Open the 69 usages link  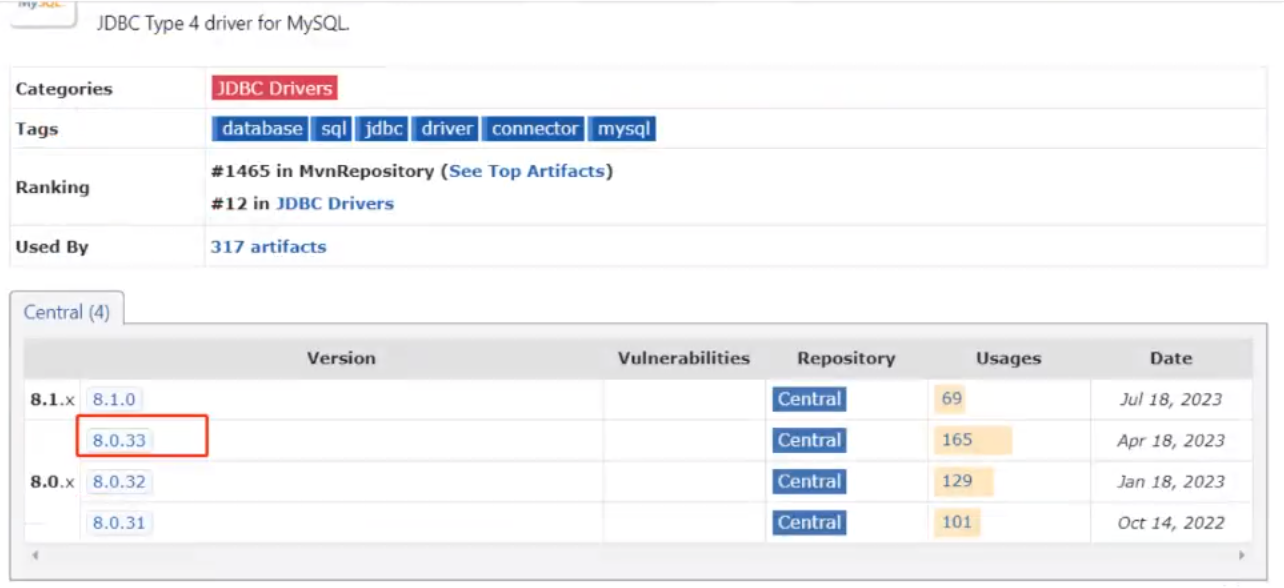951,399
